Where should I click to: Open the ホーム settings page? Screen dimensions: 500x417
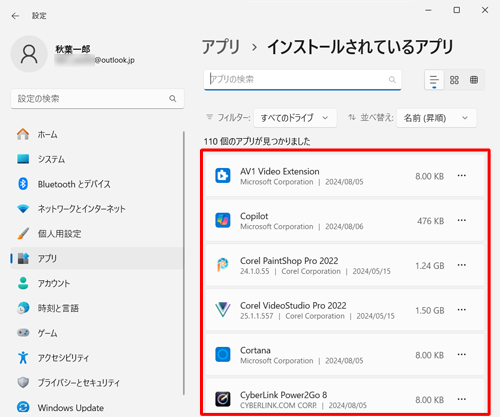tap(97, 134)
